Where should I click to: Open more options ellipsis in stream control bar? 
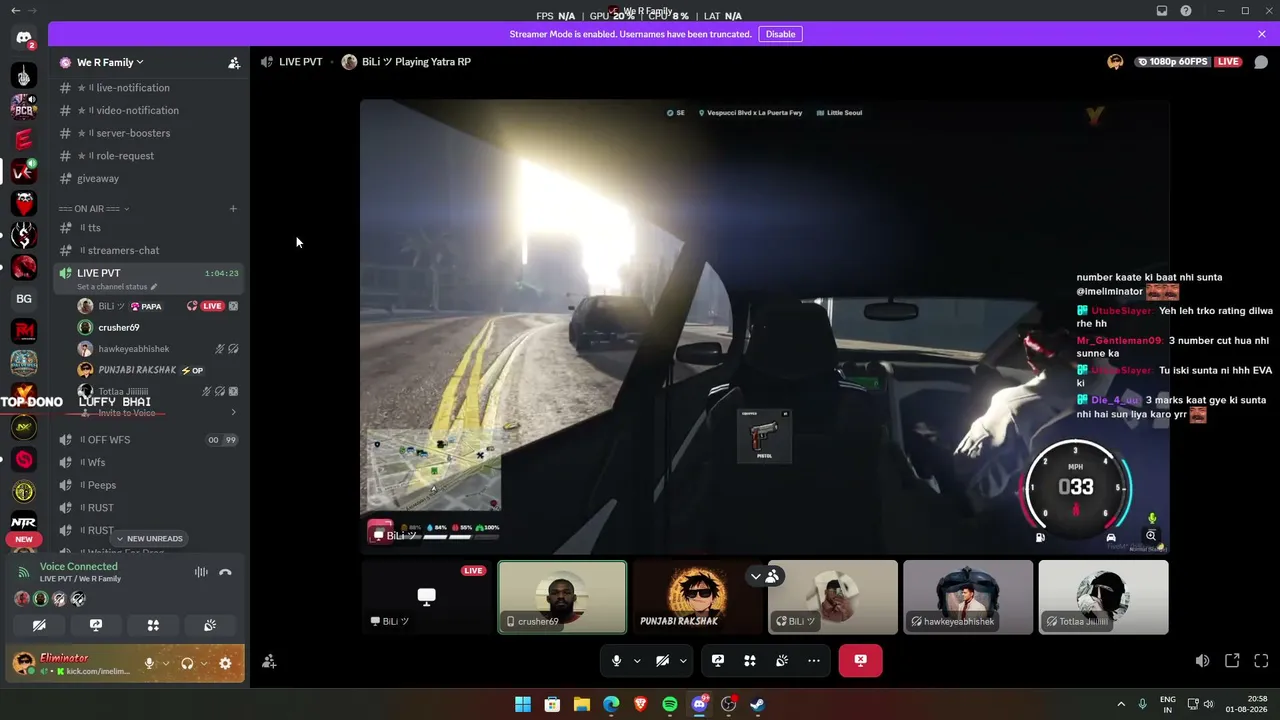pyautogui.click(x=814, y=660)
